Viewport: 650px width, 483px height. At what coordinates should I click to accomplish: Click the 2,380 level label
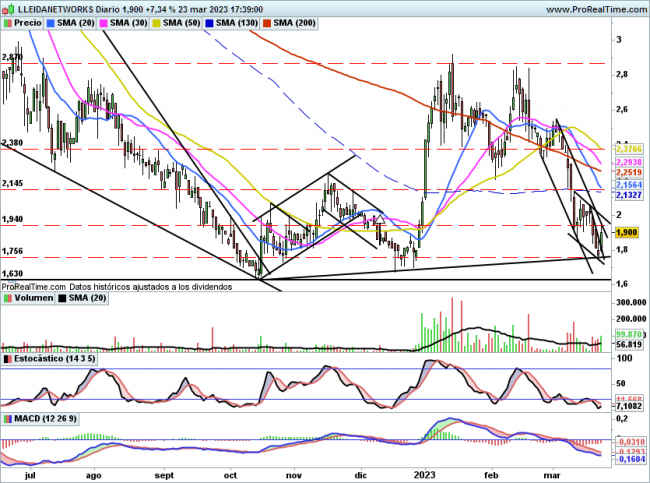click(12, 143)
